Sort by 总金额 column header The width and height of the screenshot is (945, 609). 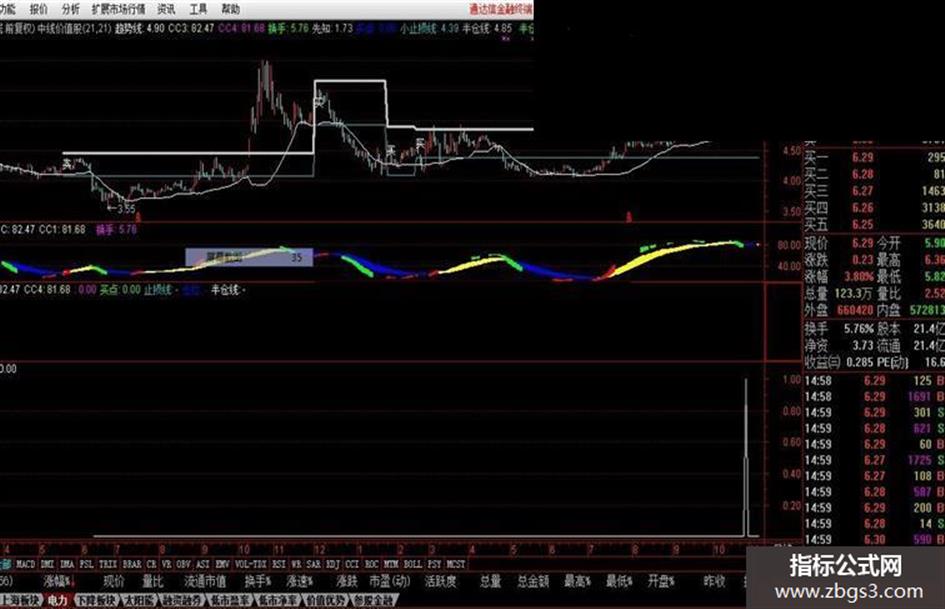(x=533, y=582)
